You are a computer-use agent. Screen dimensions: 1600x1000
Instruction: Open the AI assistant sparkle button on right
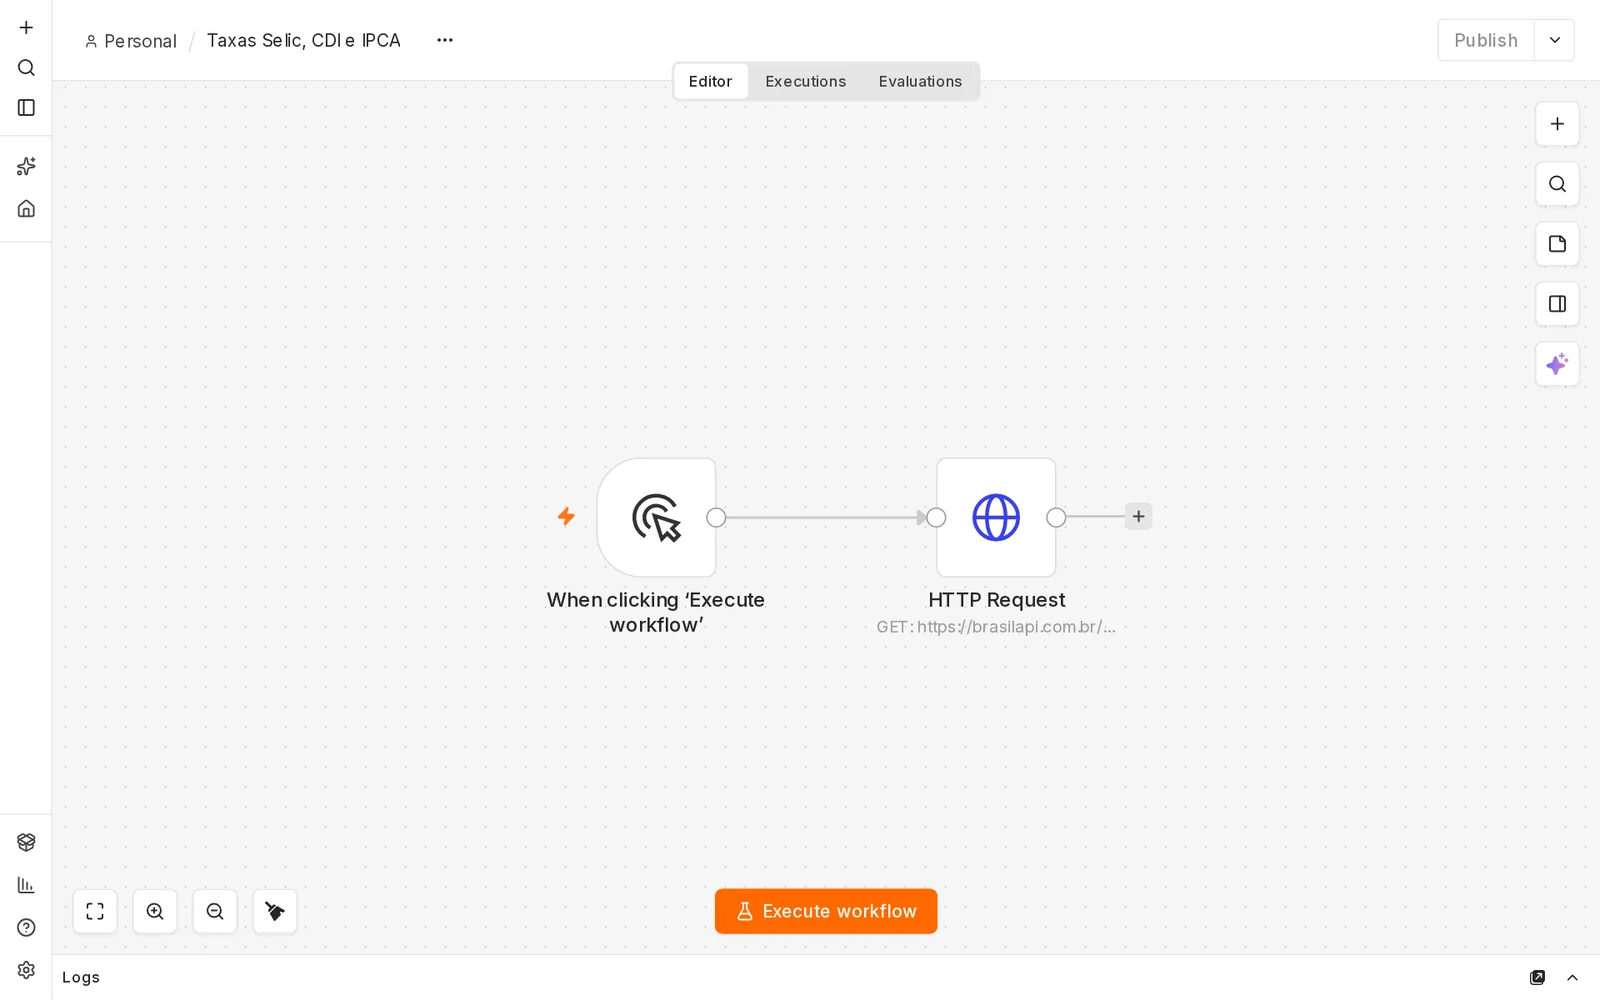(x=1557, y=364)
